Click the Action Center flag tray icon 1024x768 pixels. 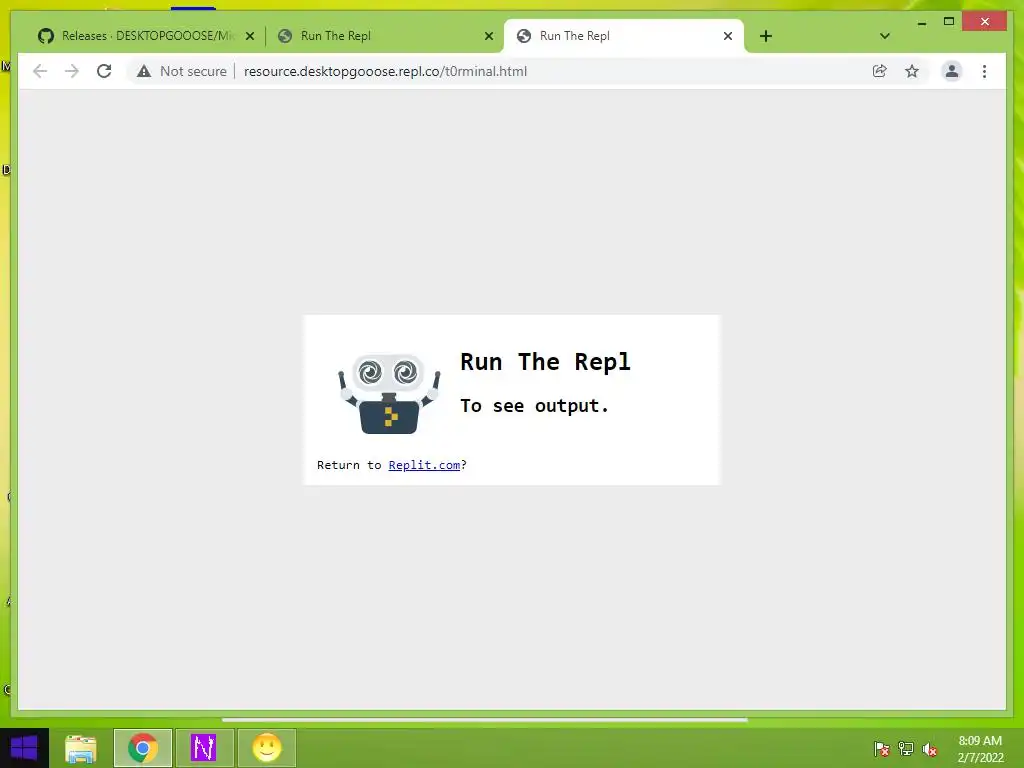[x=881, y=748]
